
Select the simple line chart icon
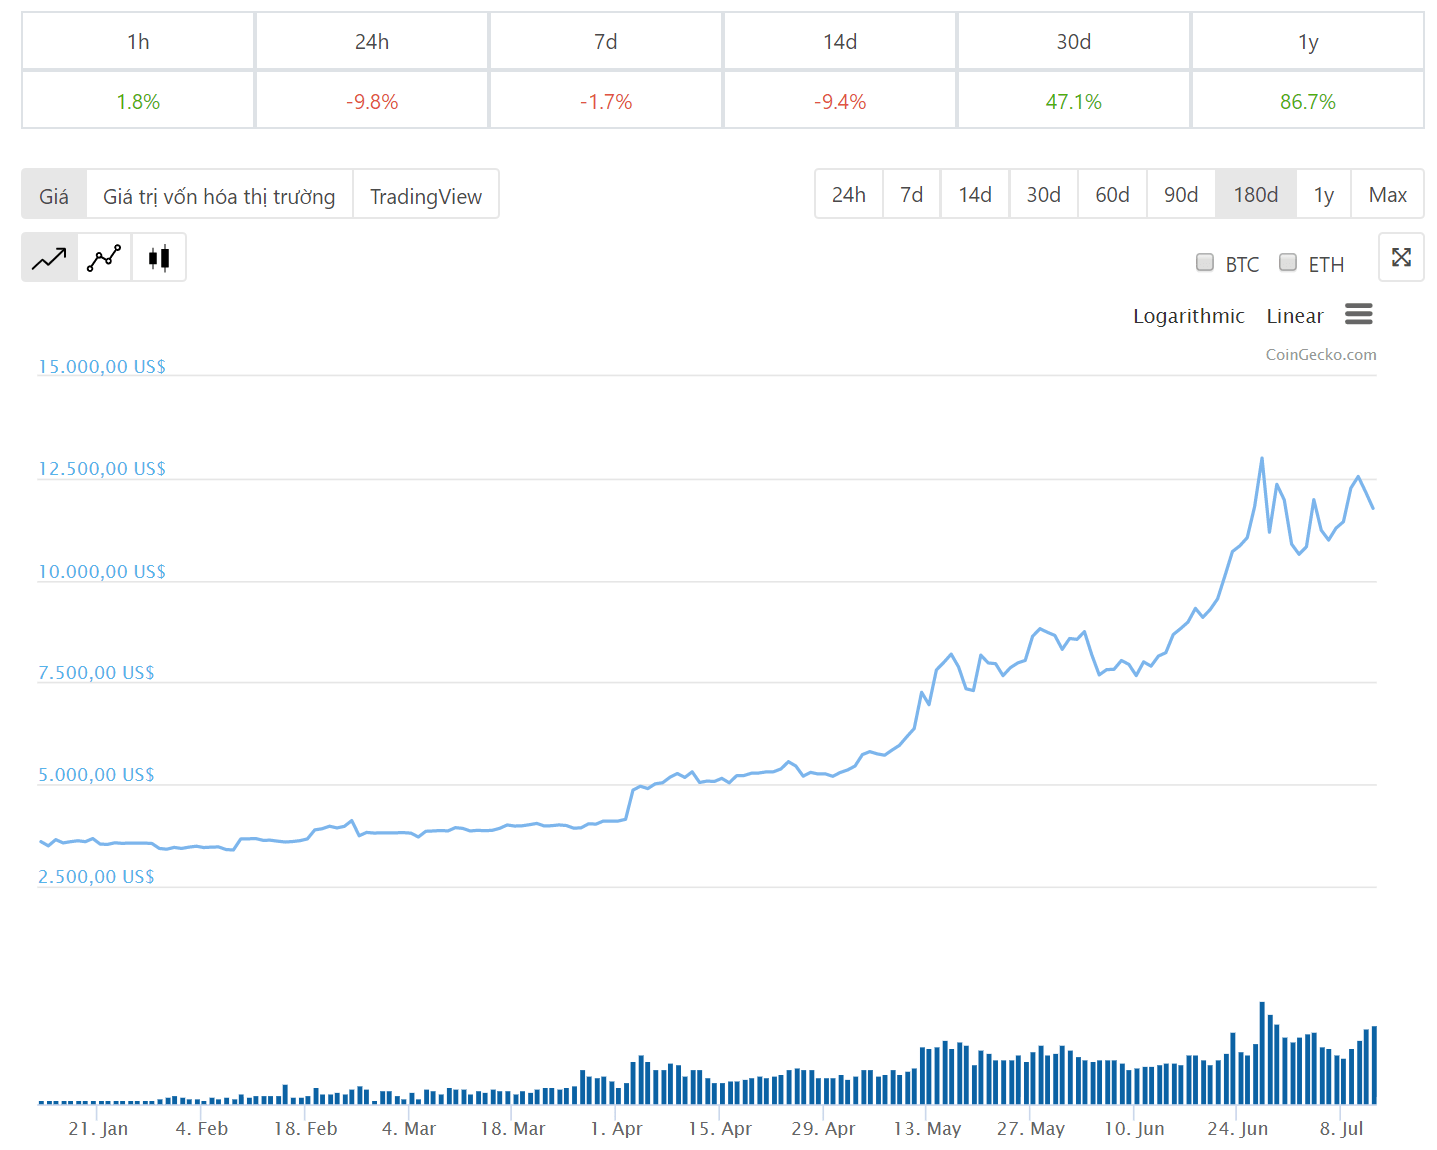tap(49, 258)
